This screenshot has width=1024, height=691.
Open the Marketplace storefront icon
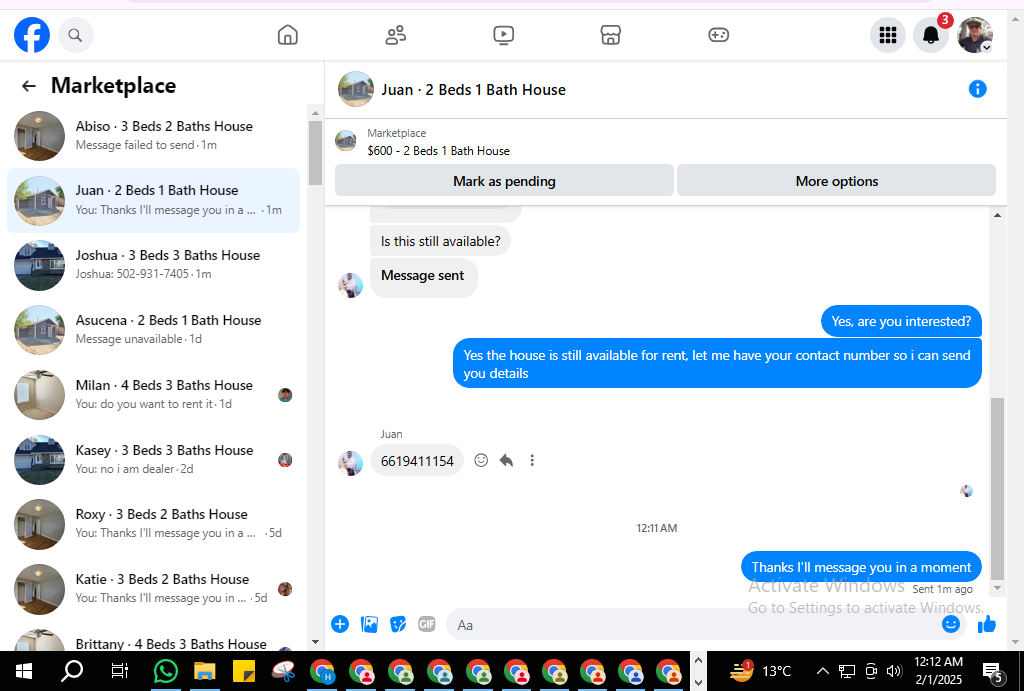pos(611,35)
